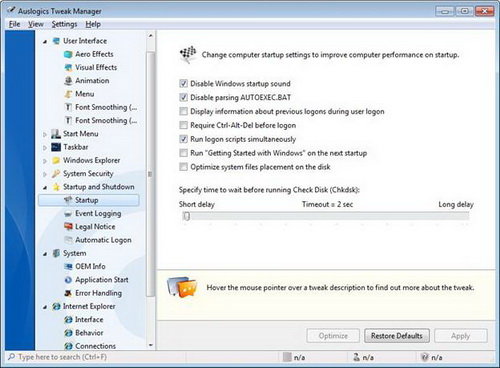Click the Chkdsk delay slider track

327,216
